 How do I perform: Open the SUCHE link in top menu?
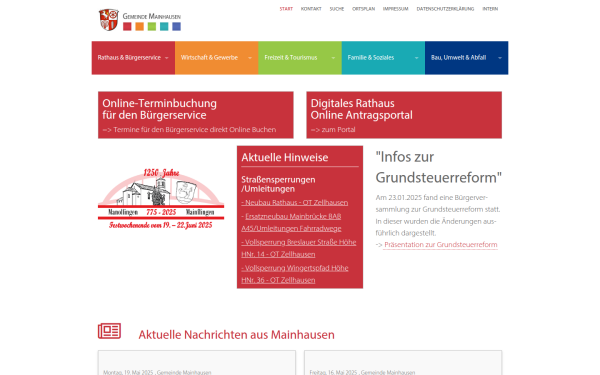click(x=337, y=9)
